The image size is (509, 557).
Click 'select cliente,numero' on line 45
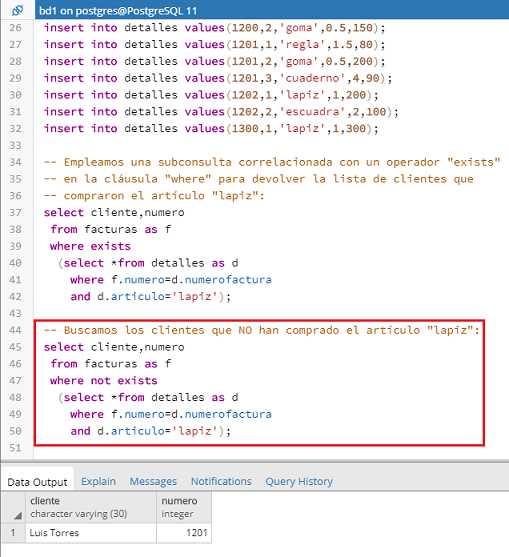pos(114,347)
